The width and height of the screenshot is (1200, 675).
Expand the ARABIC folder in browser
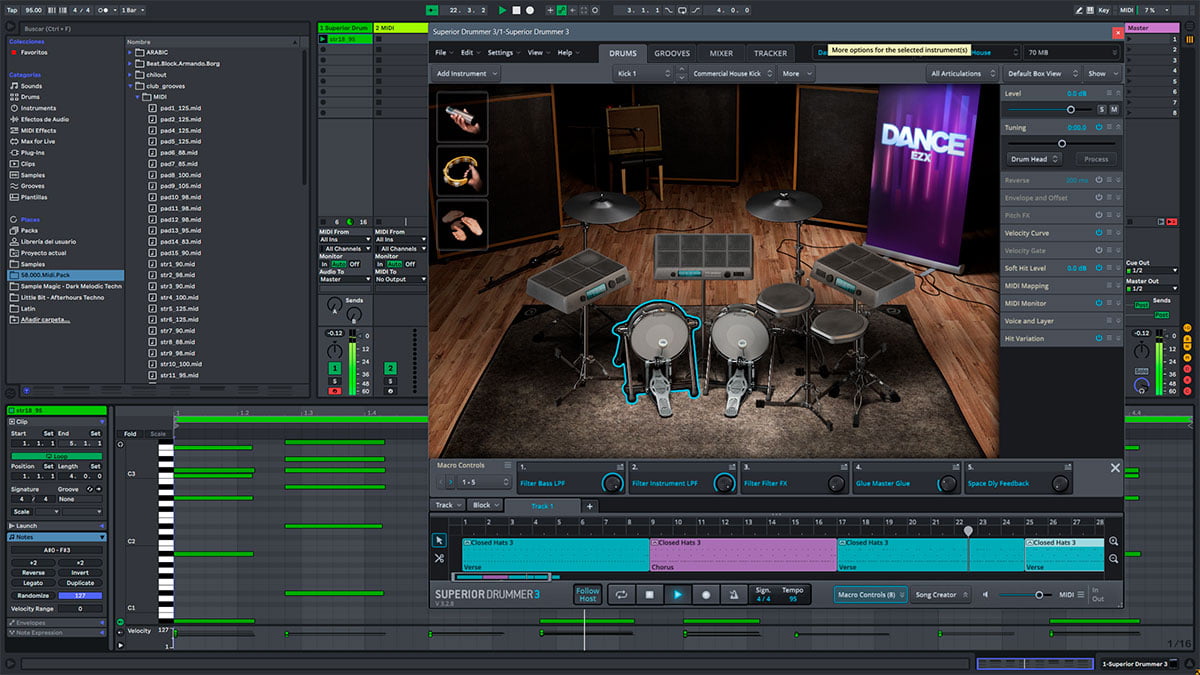131,52
